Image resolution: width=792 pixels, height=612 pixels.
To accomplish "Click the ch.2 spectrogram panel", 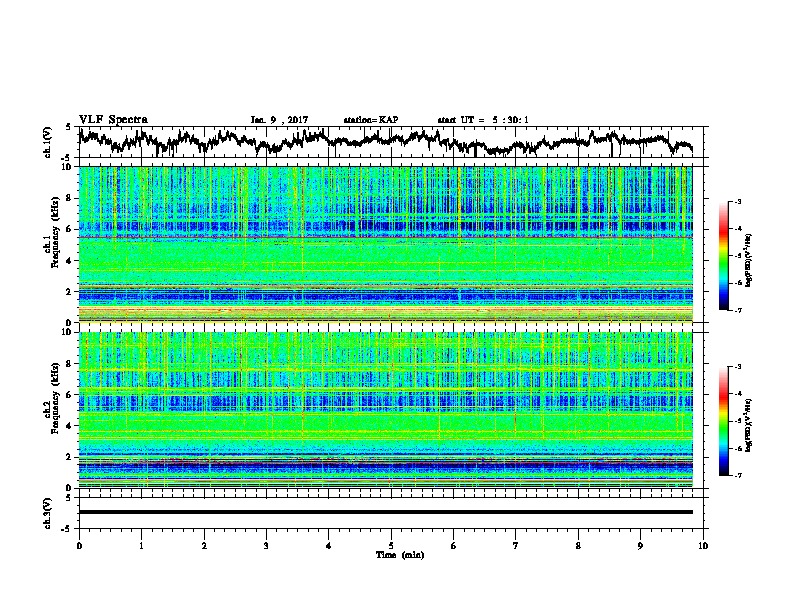I will coord(386,410).
